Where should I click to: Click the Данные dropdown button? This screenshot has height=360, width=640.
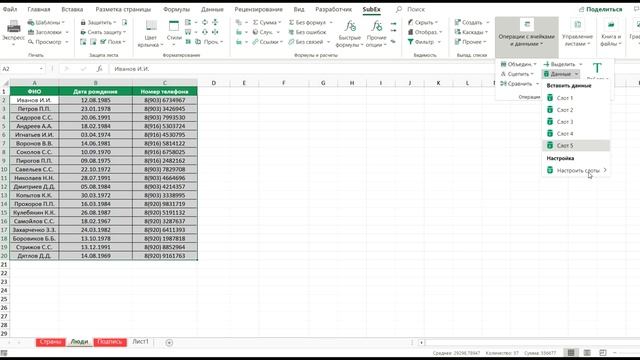(x=561, y=74)
